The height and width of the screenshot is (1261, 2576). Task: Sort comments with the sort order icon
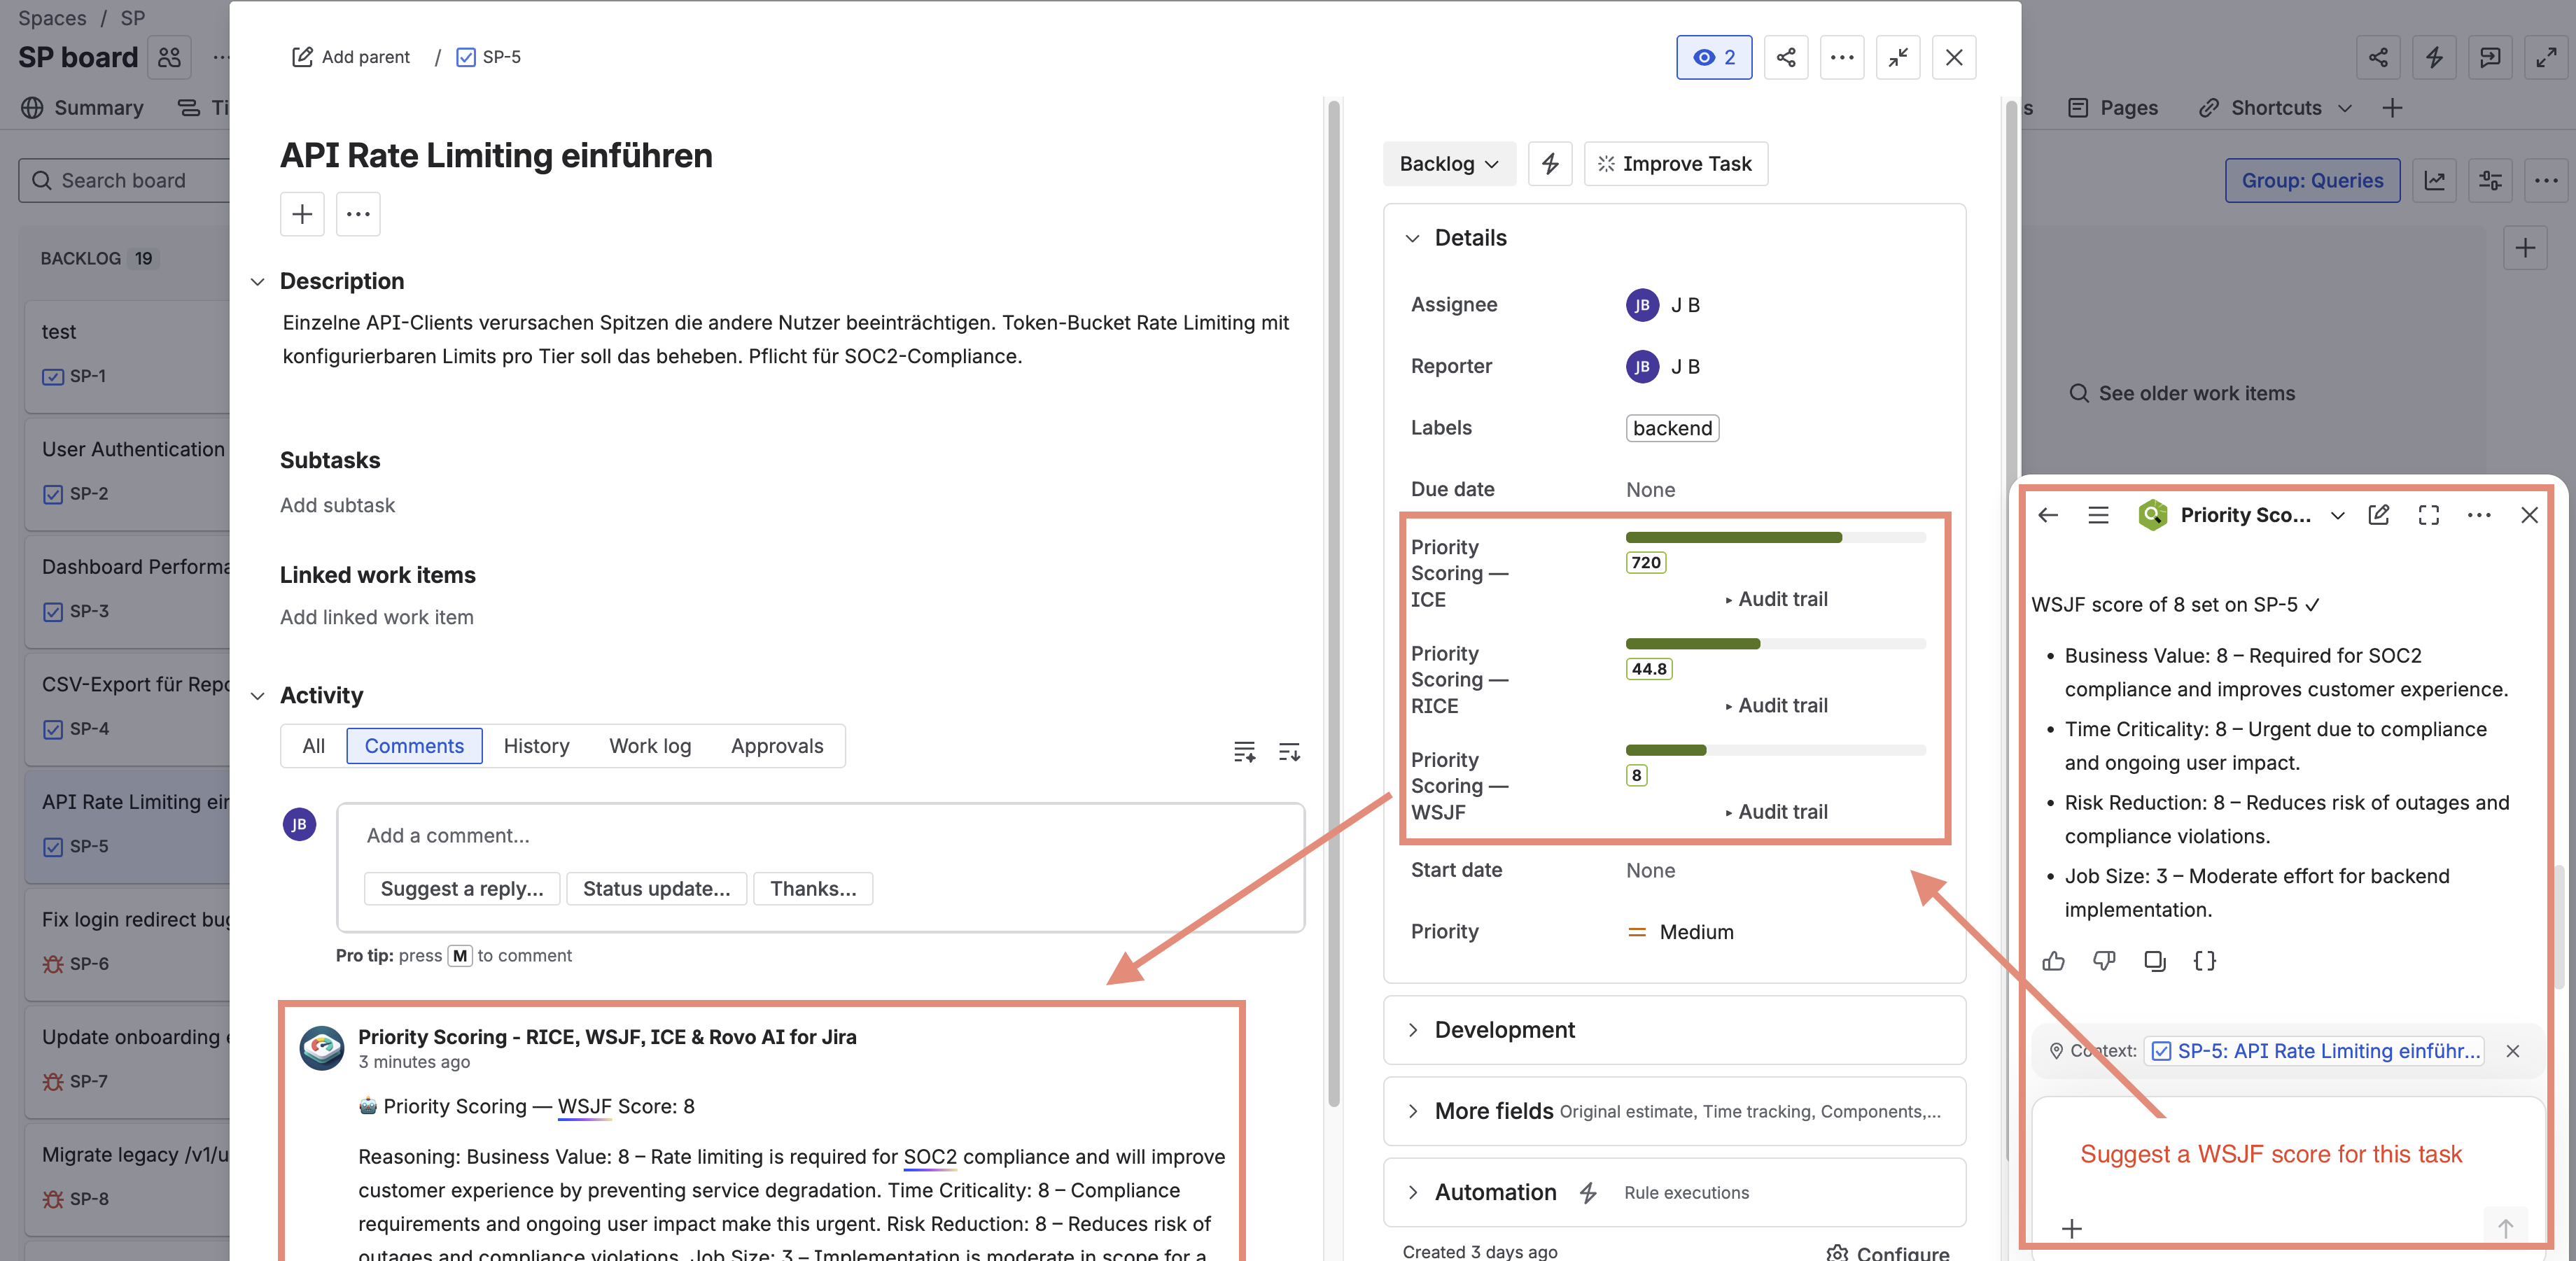[1289, 752]
